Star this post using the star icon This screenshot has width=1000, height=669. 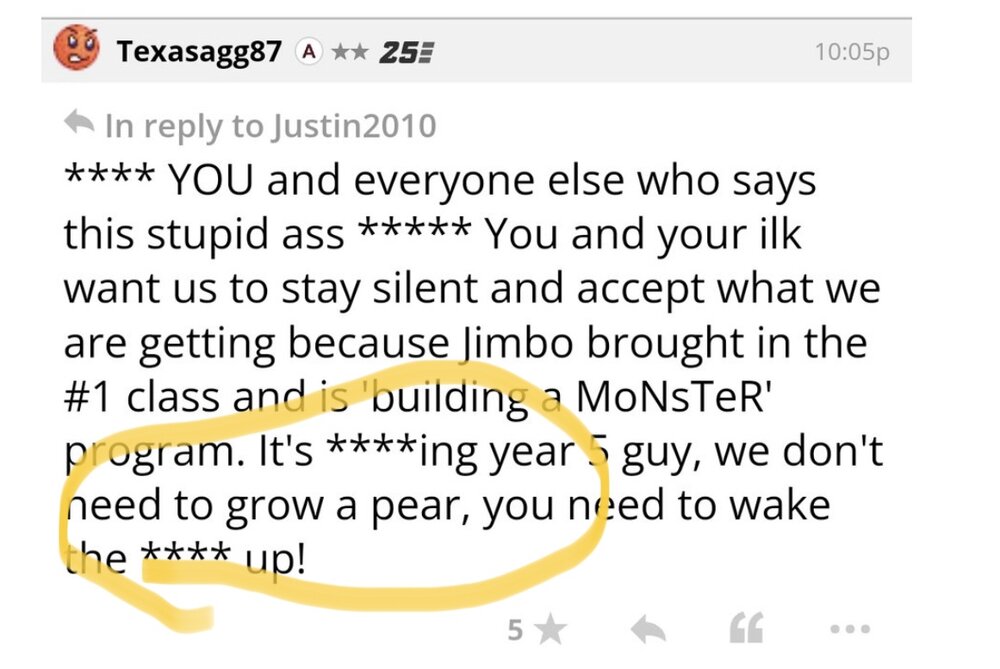tap(547, 630)
